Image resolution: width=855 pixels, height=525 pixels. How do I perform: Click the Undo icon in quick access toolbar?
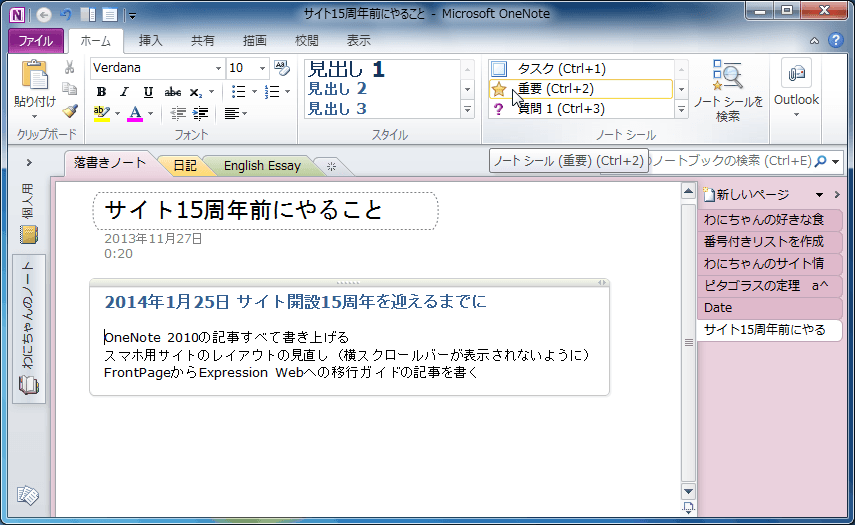65,15
